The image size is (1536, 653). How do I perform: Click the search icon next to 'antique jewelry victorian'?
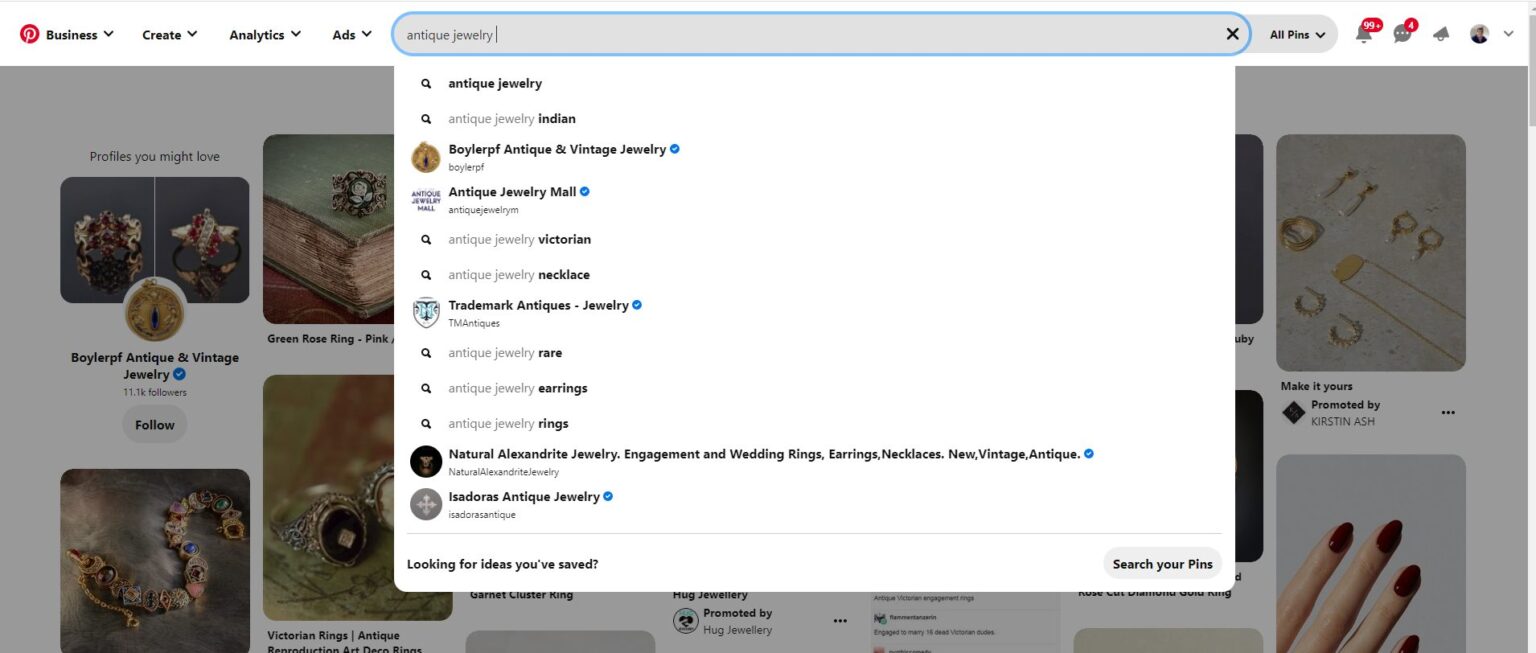pyautogui.click(x=426, y=239)
